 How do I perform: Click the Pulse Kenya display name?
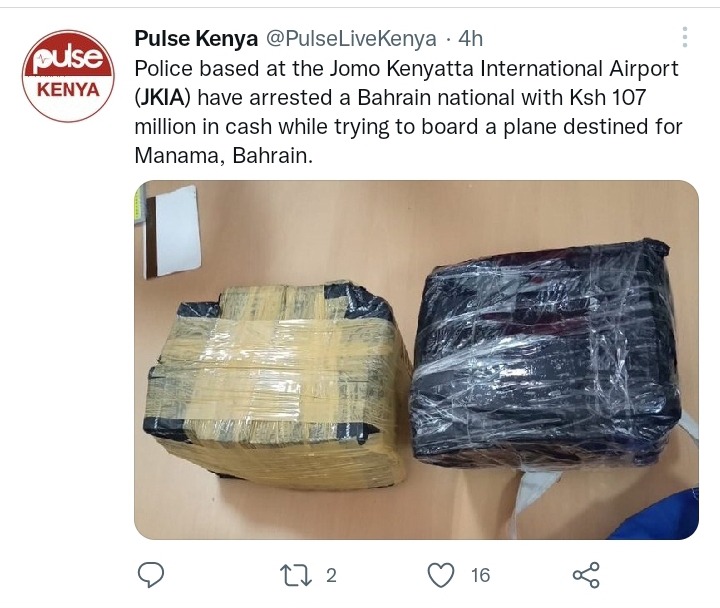(196, 39)
